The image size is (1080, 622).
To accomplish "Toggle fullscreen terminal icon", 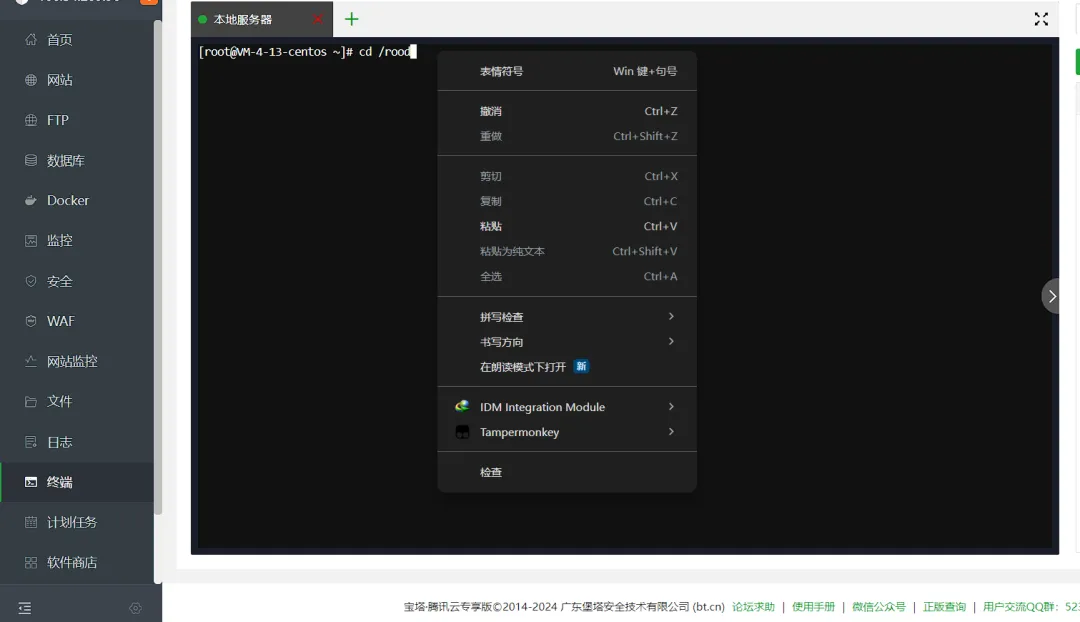I will [x=1041, y=19].
